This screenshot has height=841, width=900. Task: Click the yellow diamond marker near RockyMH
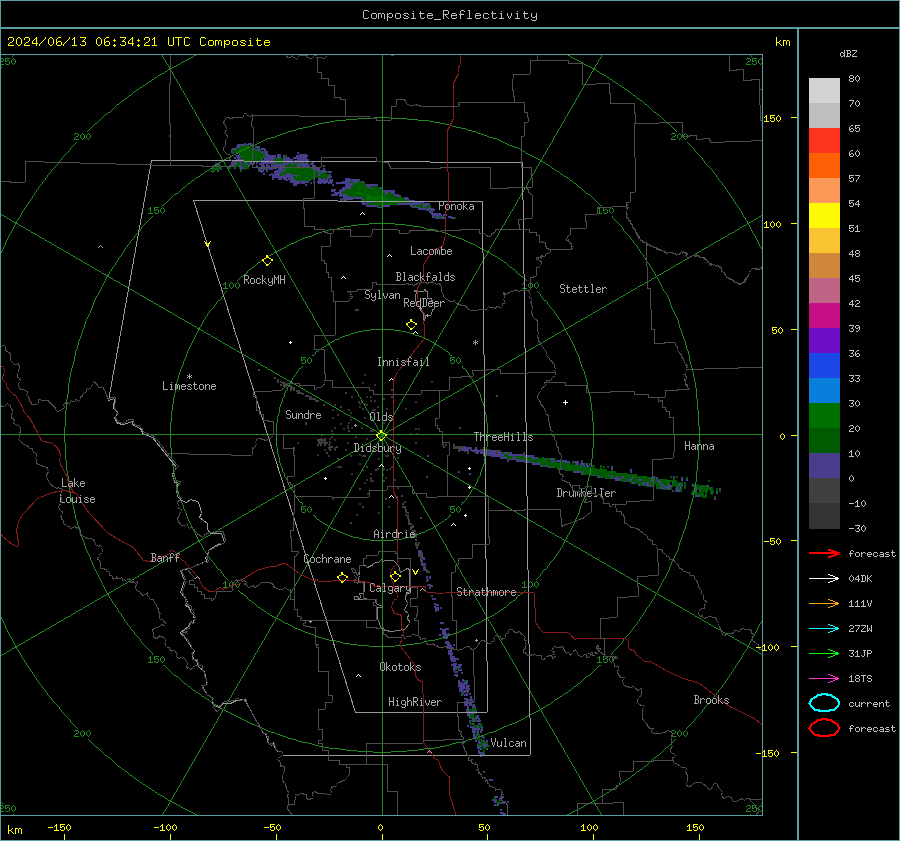[x=267, y=261]
